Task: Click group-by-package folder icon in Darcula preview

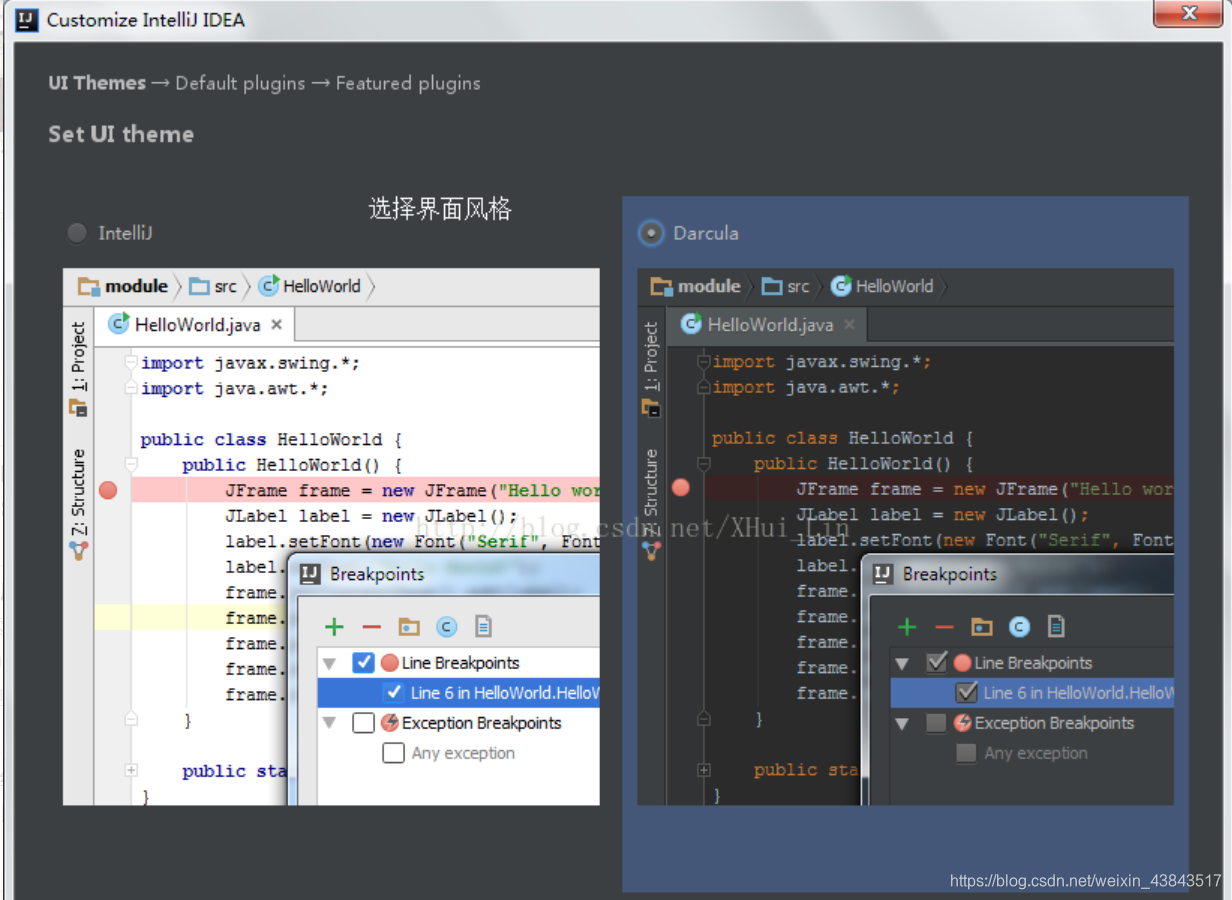Action: coord(982,627)
